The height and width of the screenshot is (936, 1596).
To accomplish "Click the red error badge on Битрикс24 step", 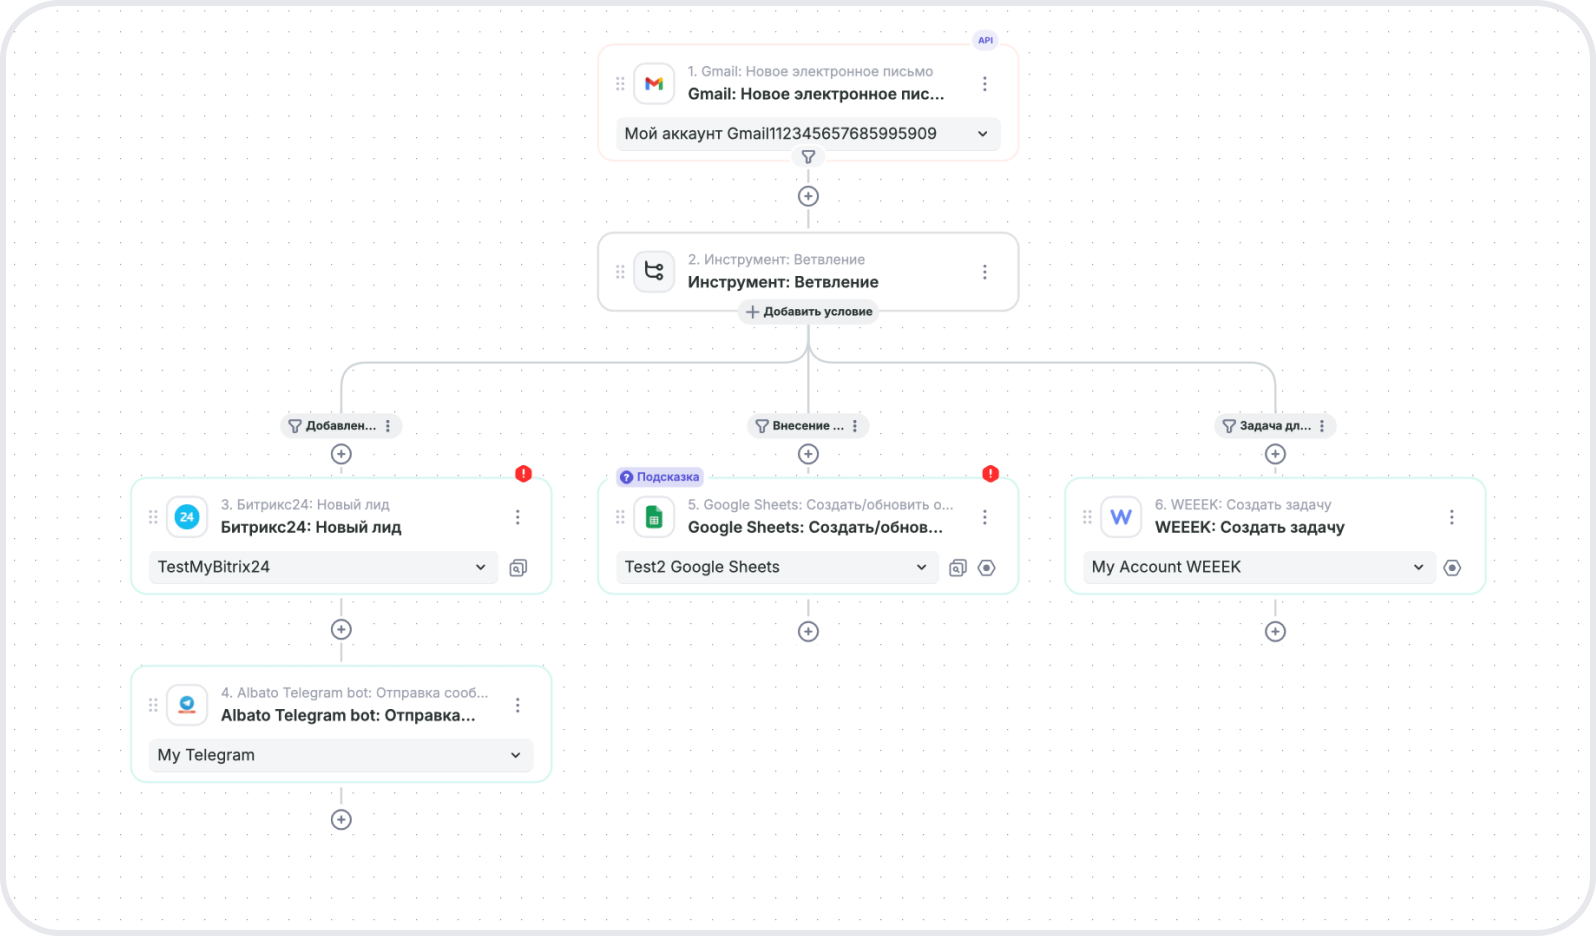I will tap(523, 474).
